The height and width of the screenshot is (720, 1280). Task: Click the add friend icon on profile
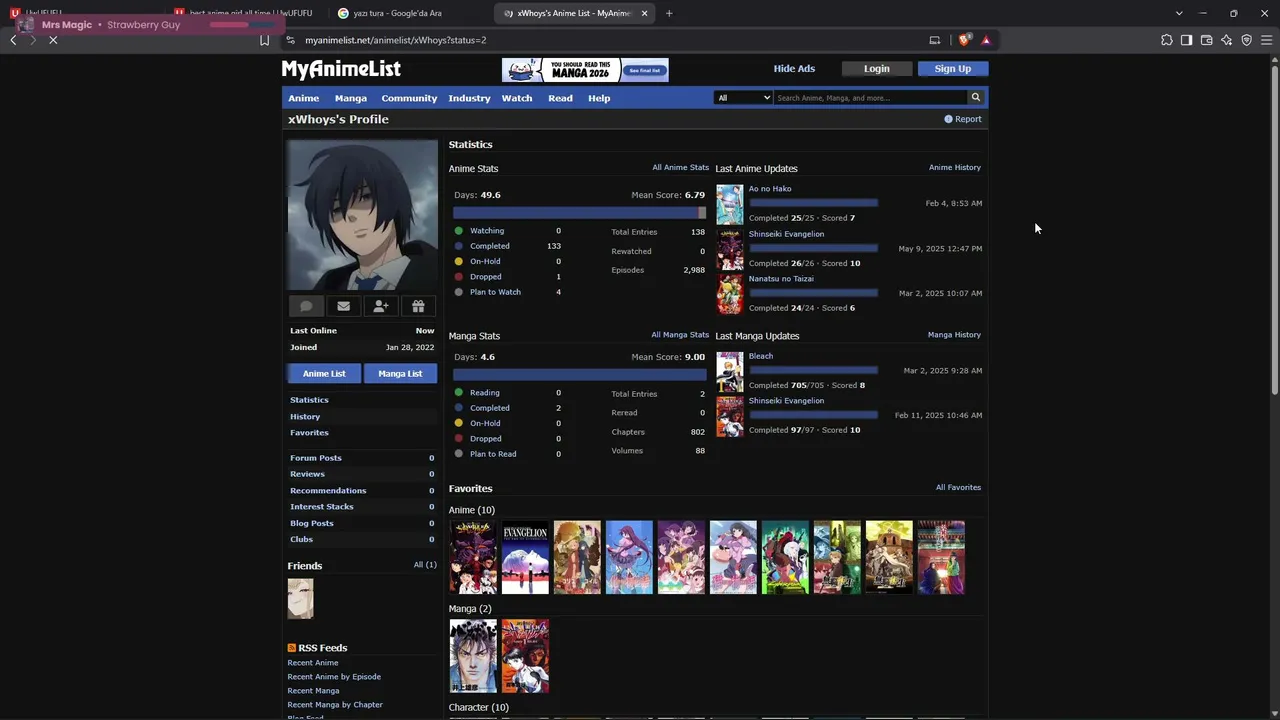381,306
